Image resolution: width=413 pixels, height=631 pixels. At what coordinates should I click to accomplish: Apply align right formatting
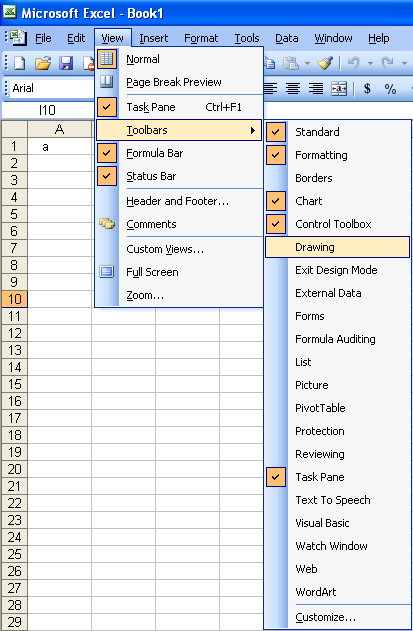click(x=316, y=89)
